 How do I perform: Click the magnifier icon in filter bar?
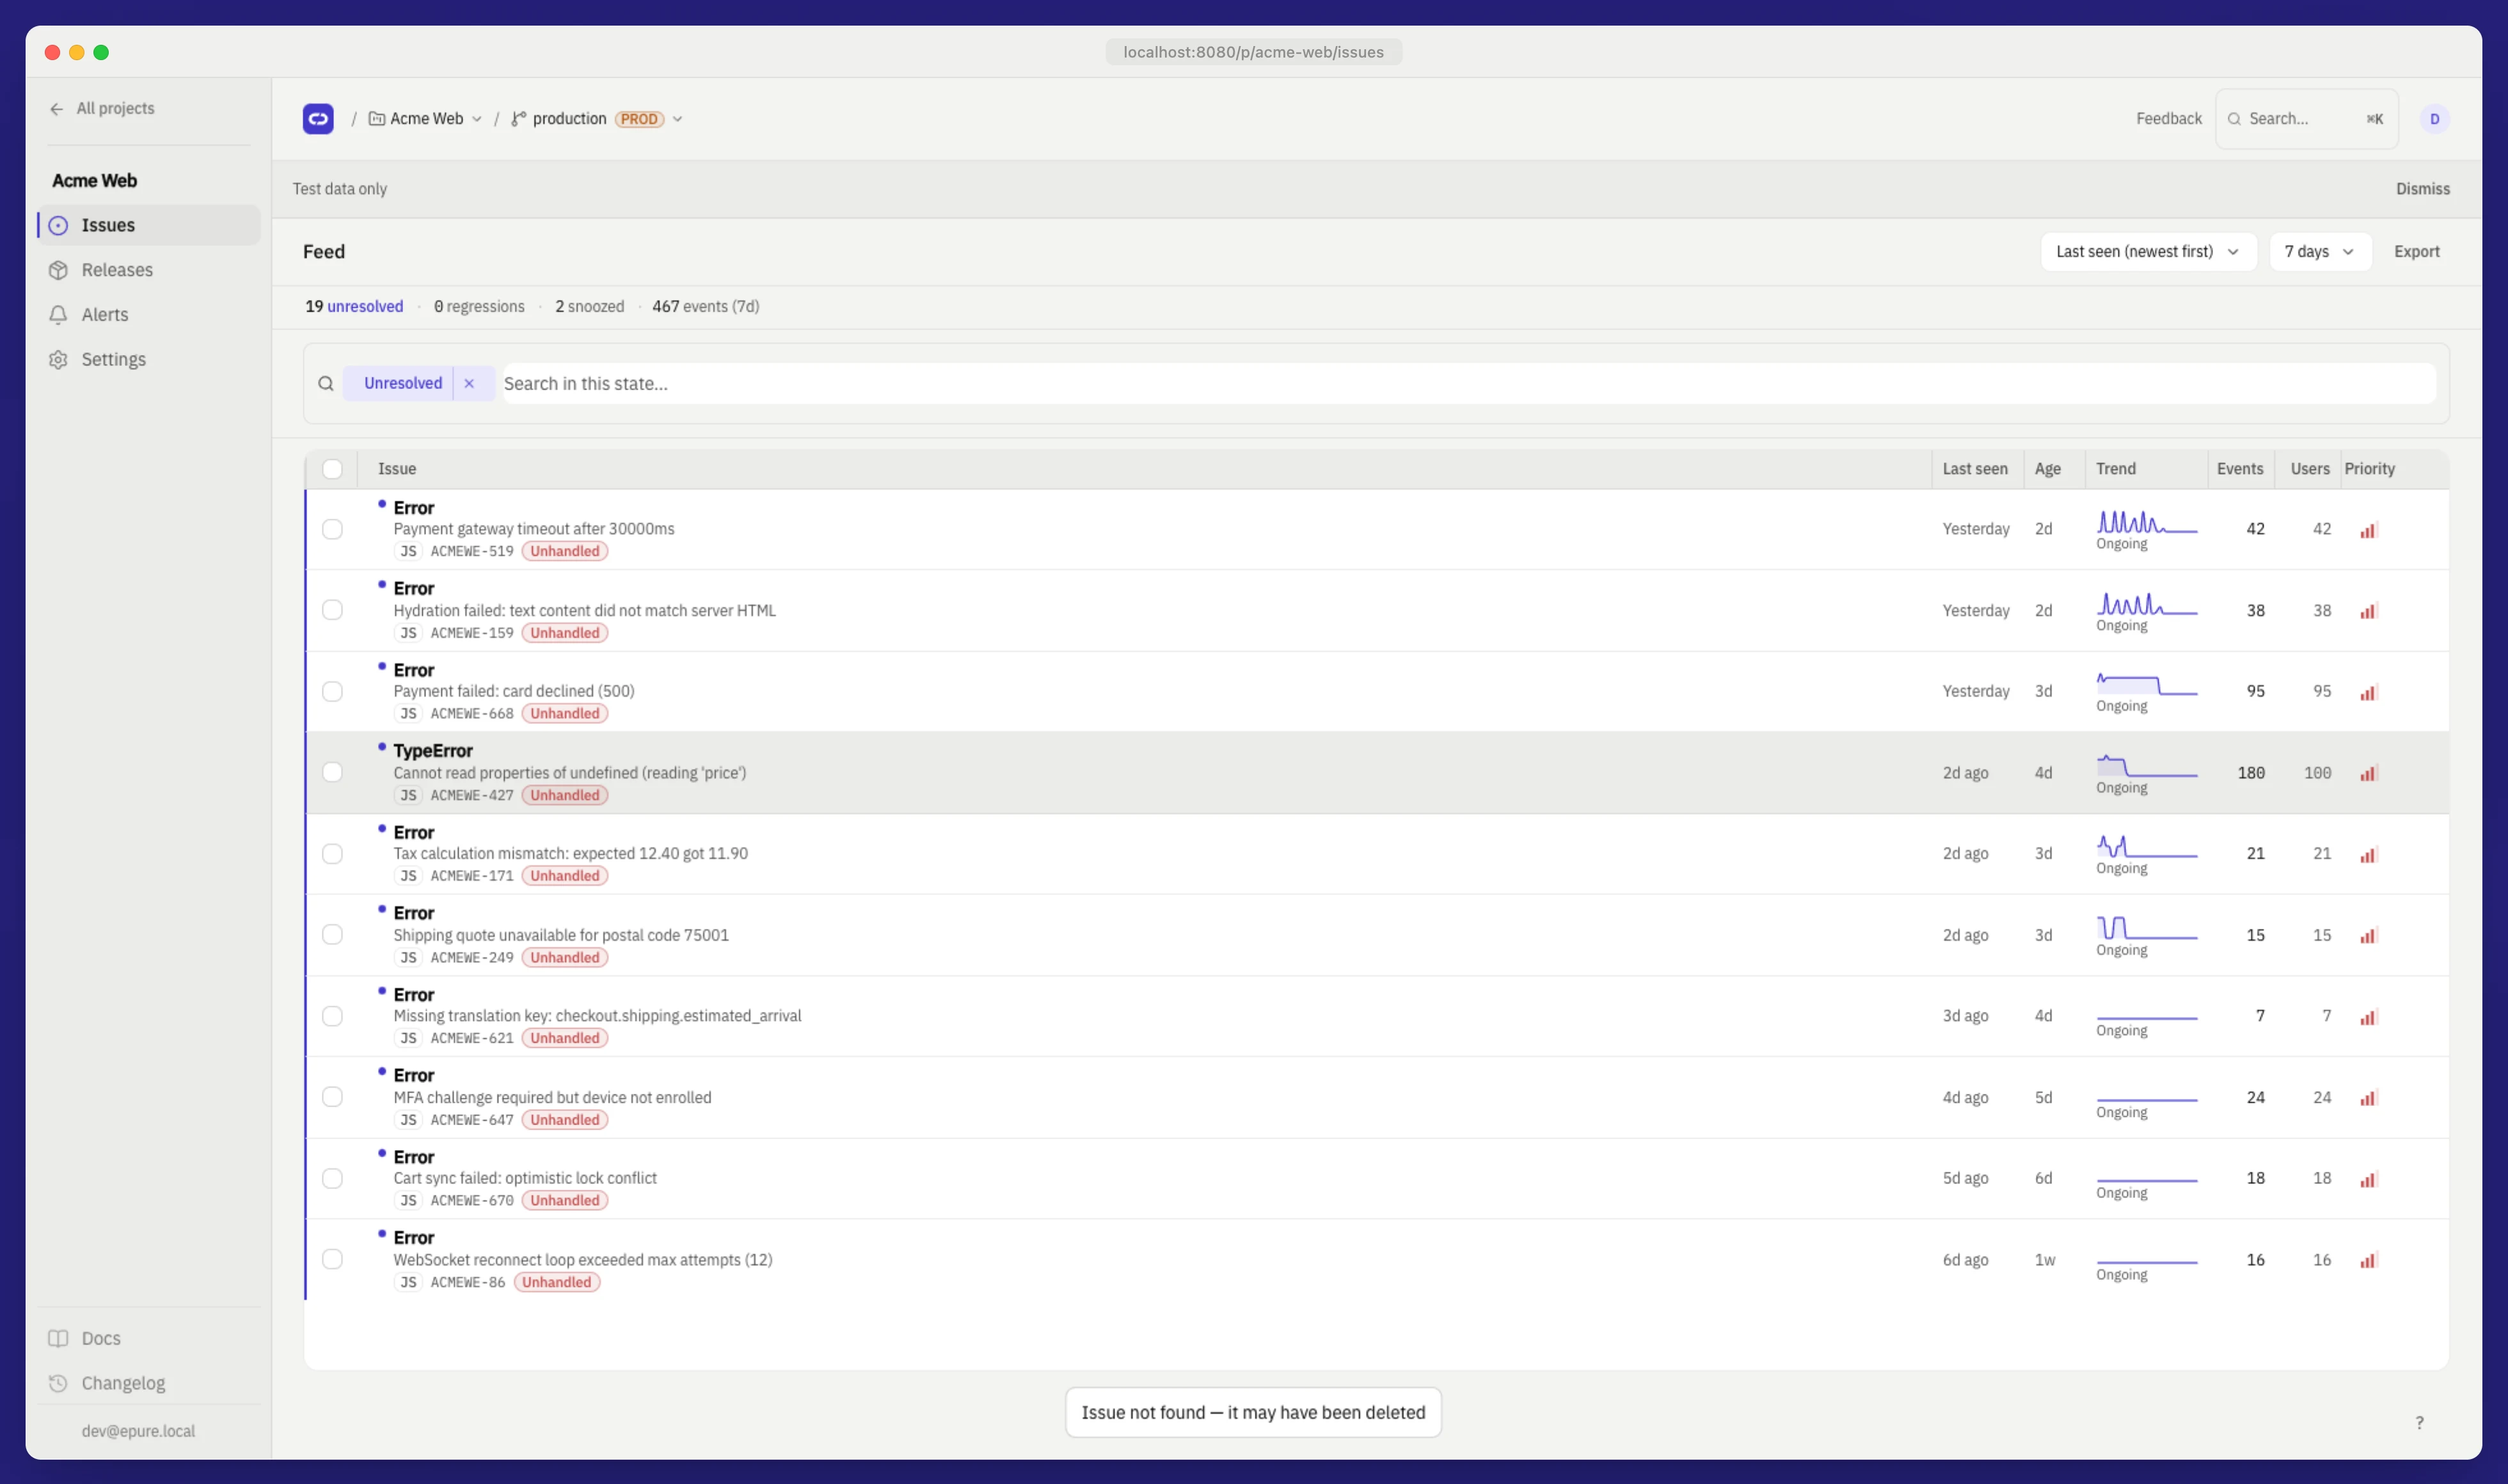(x=326, y=383)
